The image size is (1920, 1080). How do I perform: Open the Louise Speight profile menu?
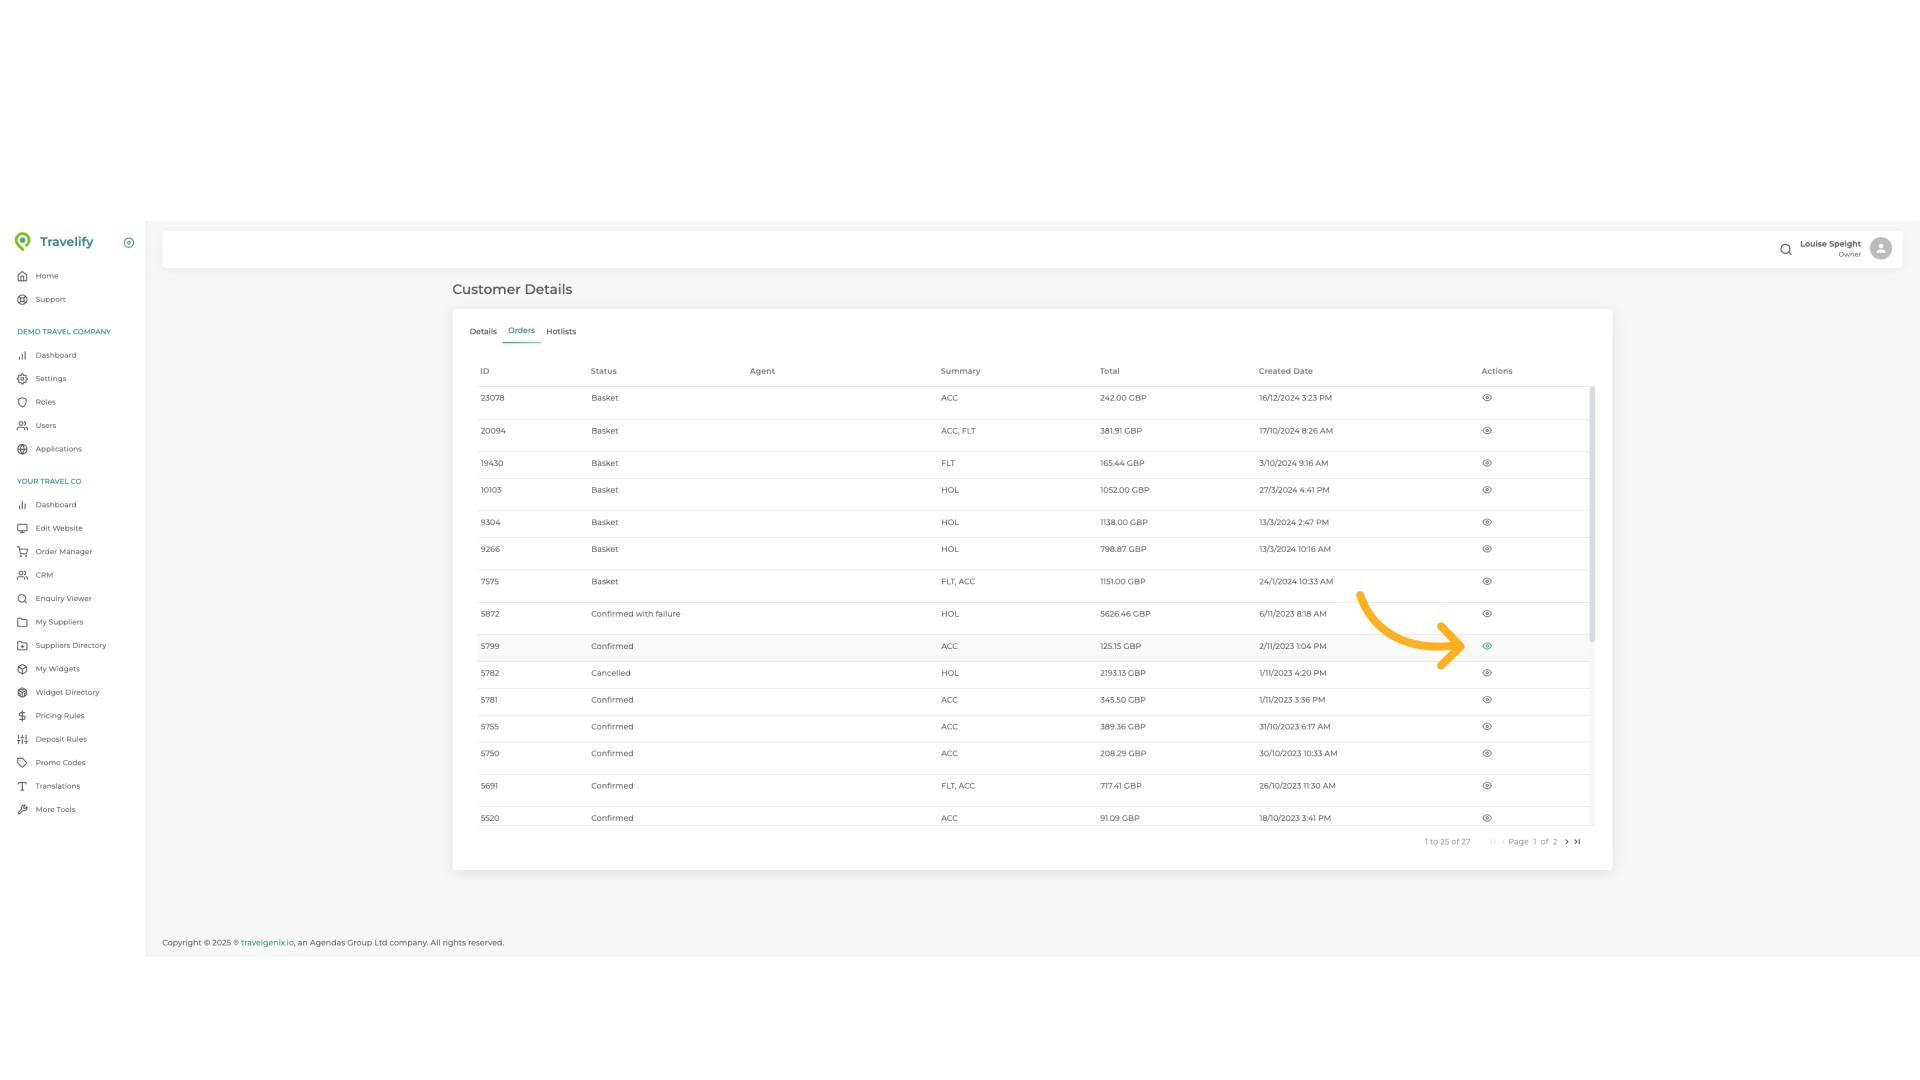[x=1880, y=248]
